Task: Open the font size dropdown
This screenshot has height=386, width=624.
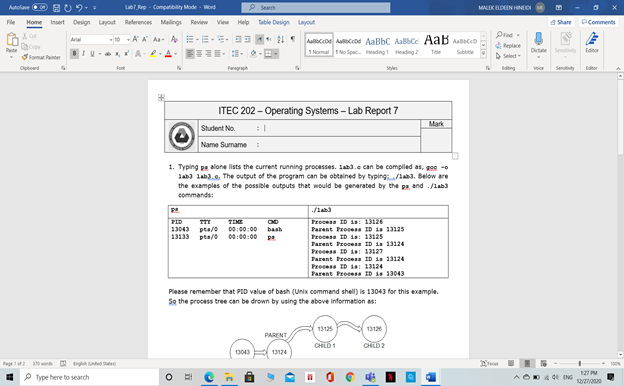Action: click(128, 39)
